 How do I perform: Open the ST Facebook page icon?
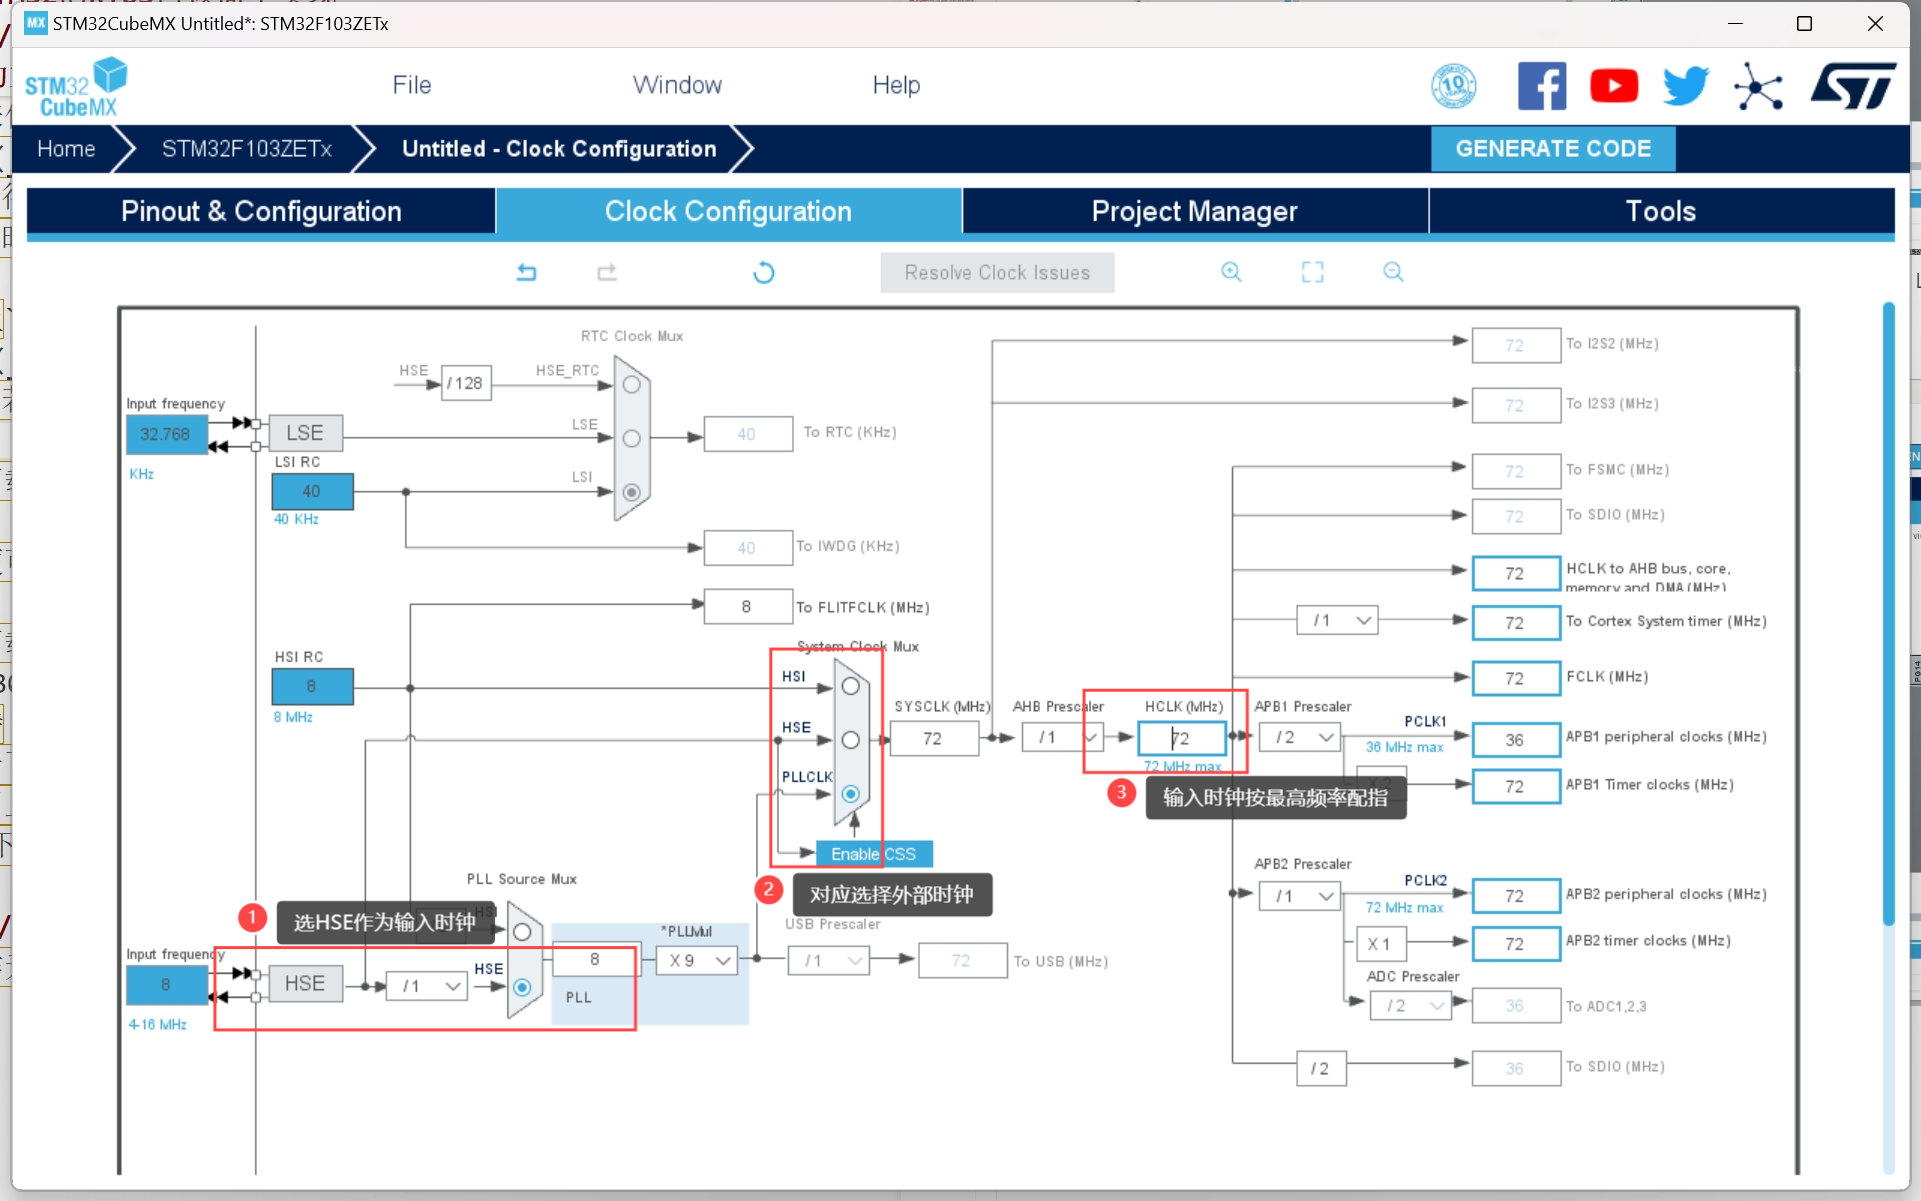1541,86
